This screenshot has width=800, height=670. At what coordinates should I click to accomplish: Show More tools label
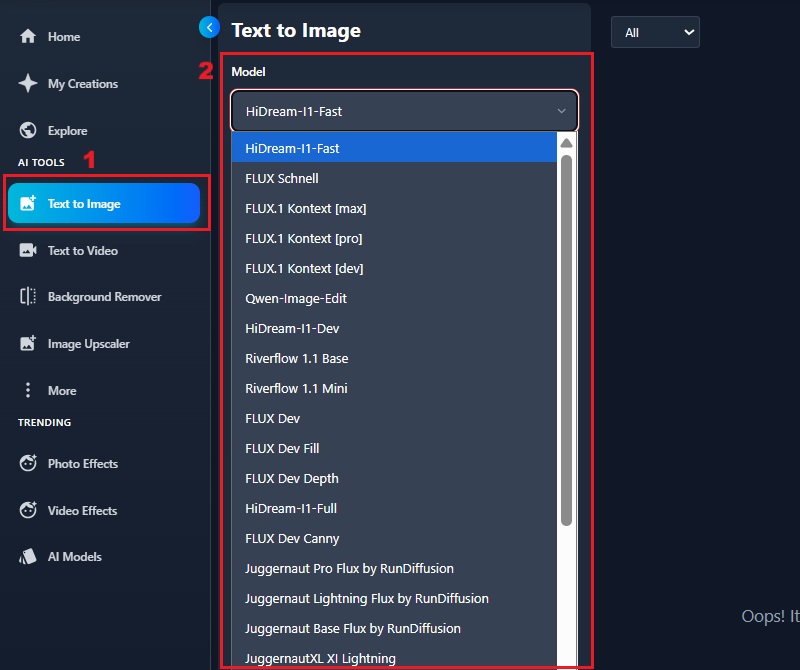click(62, 391)
